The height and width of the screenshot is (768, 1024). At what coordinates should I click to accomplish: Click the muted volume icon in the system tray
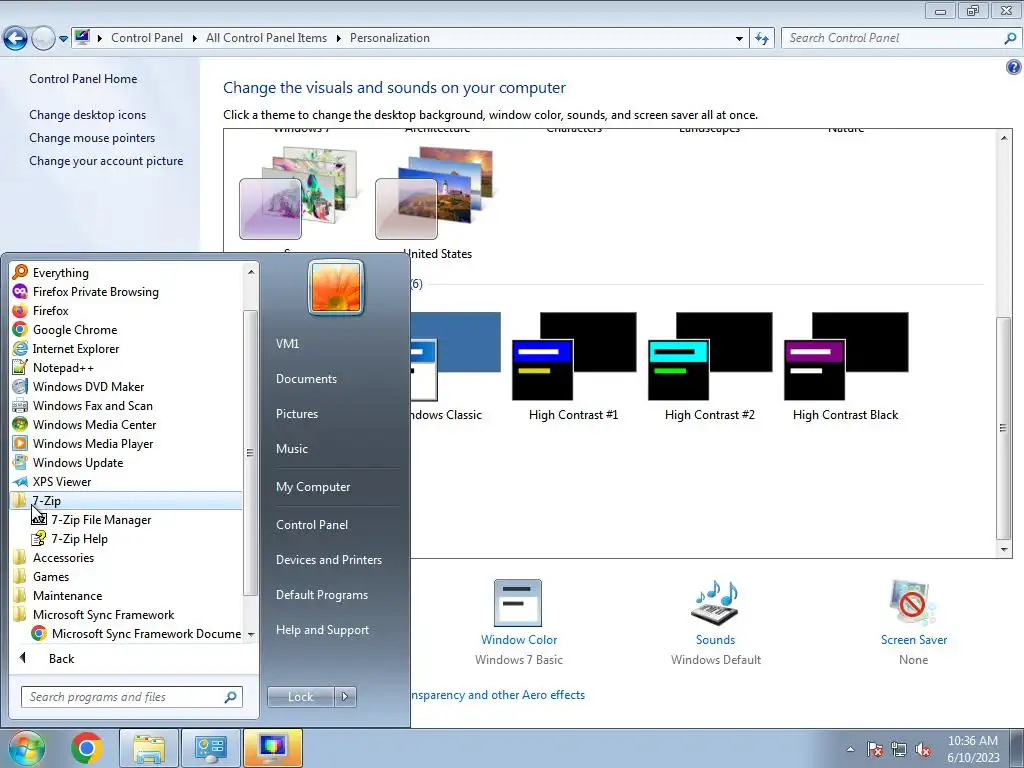coord(923,749)
